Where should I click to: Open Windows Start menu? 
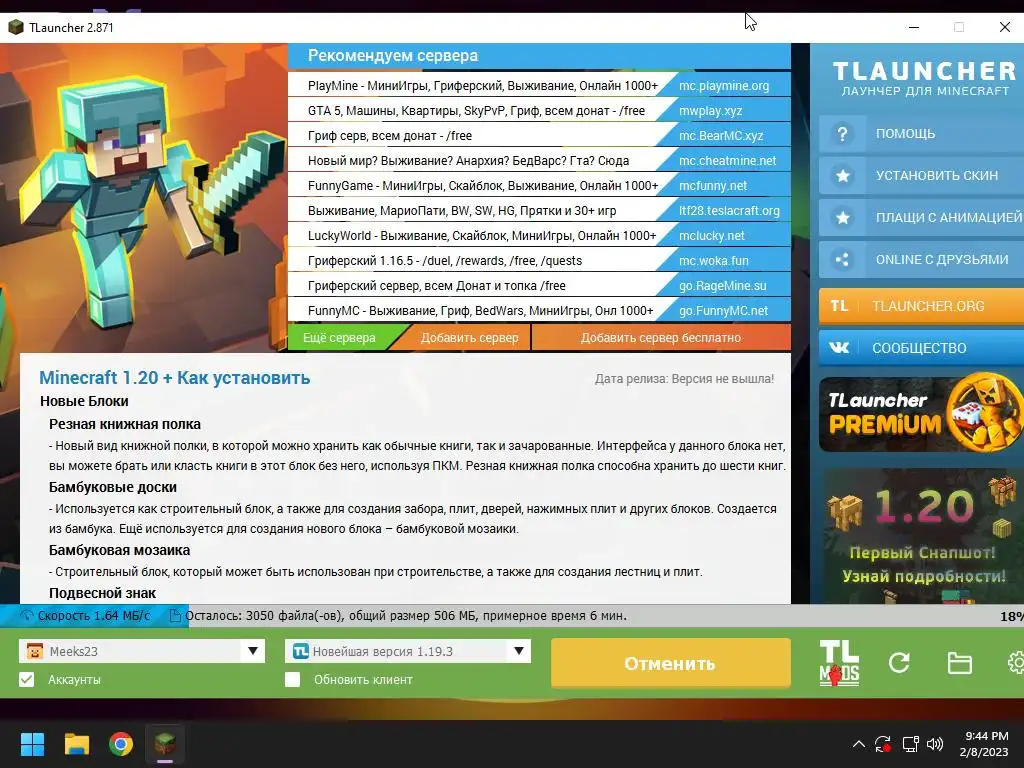[x=32, y=744]
